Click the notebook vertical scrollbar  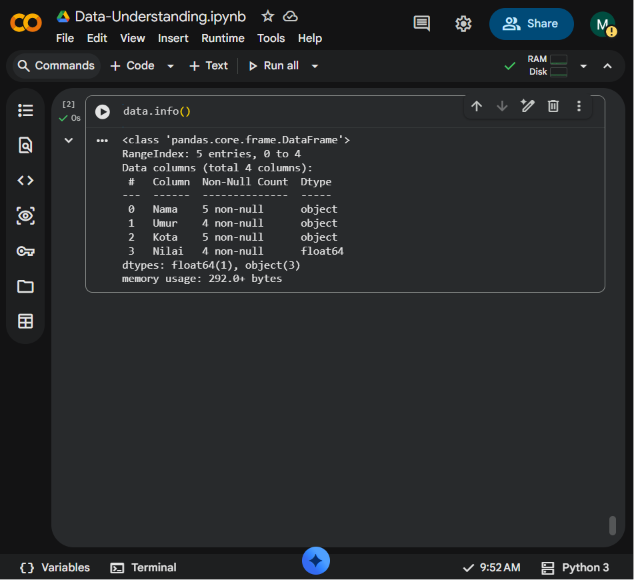tap(613, 525)
